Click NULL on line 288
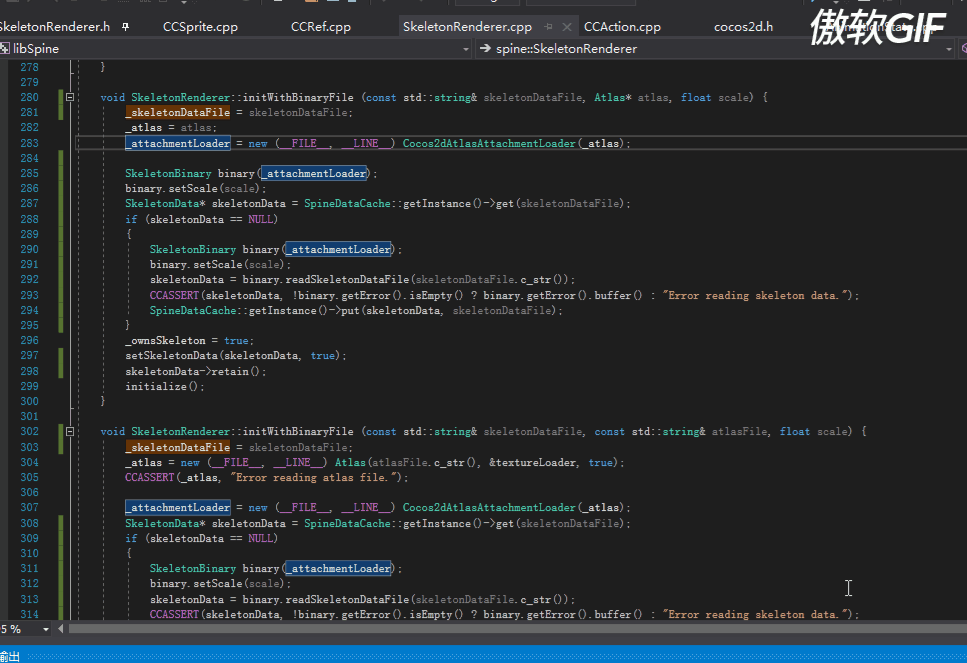 tap(260, 220)
